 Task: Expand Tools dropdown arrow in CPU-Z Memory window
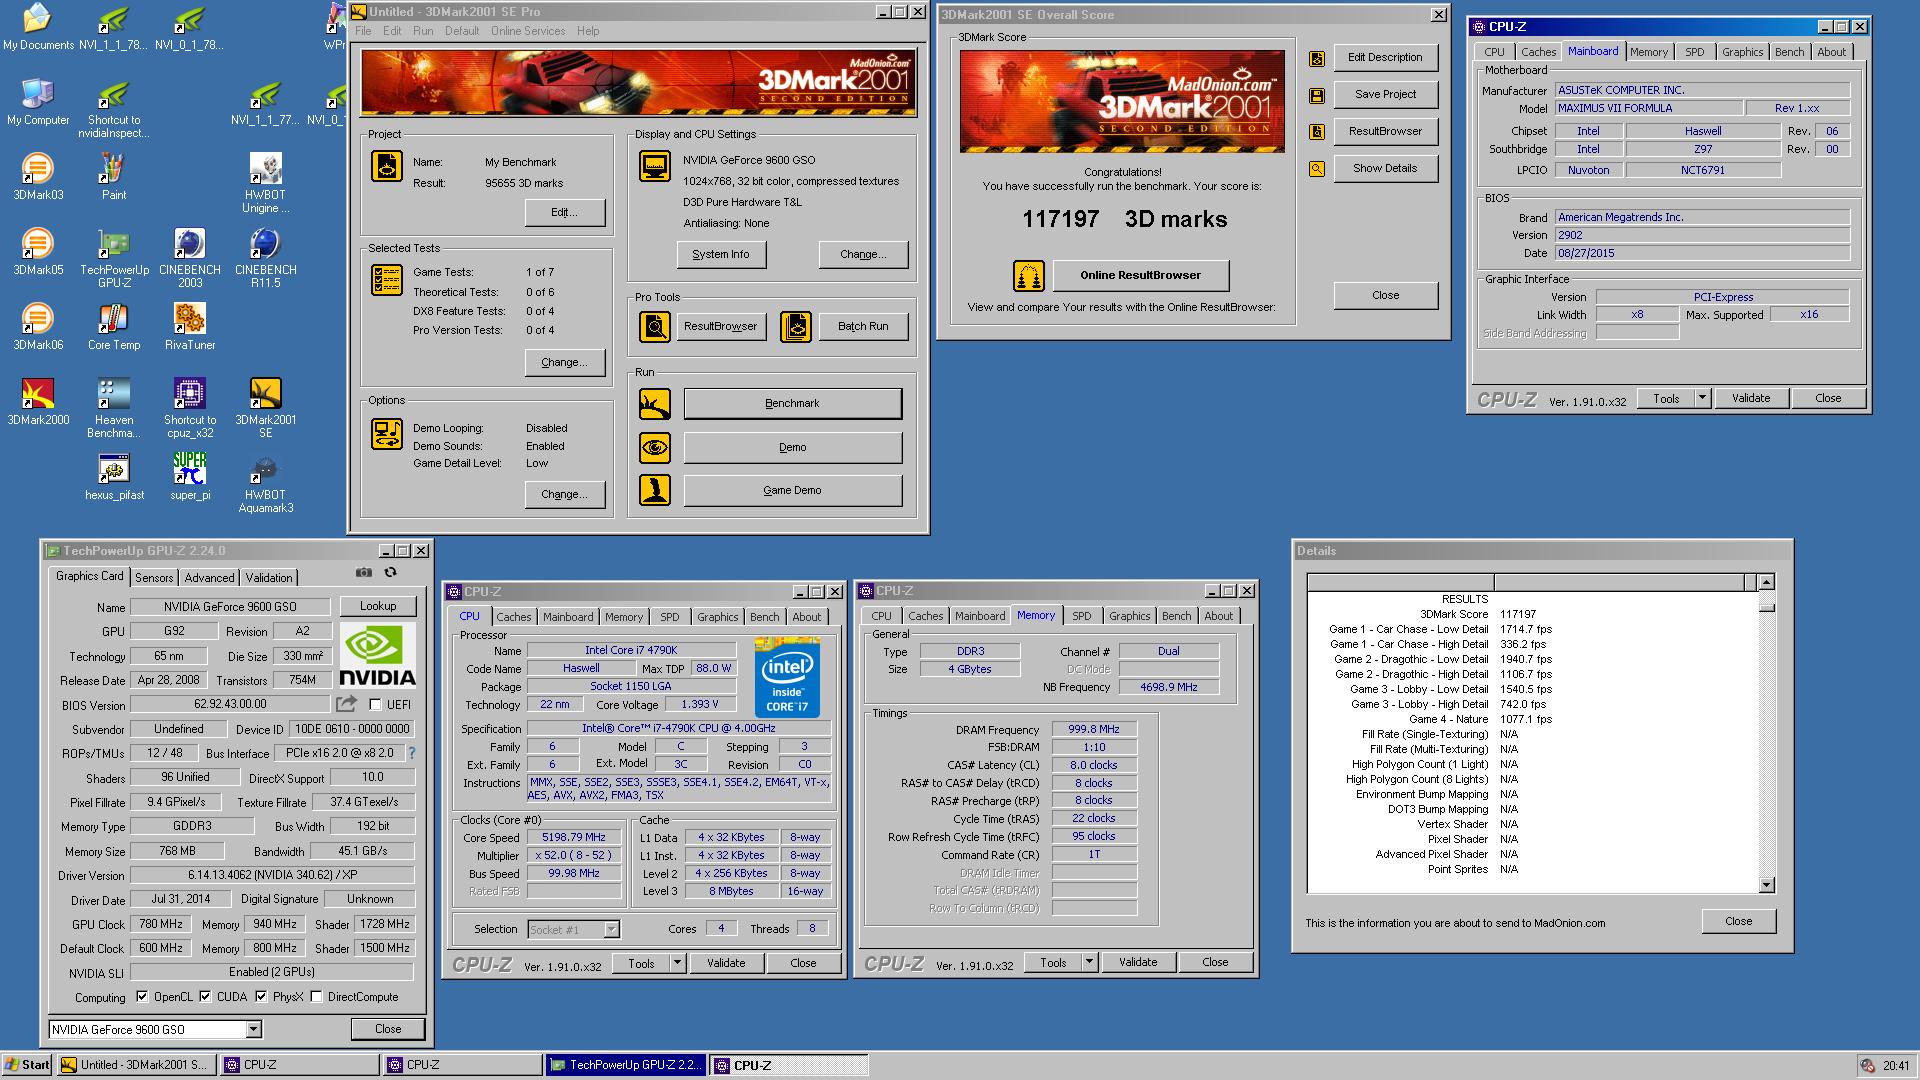click(1089, 963)
